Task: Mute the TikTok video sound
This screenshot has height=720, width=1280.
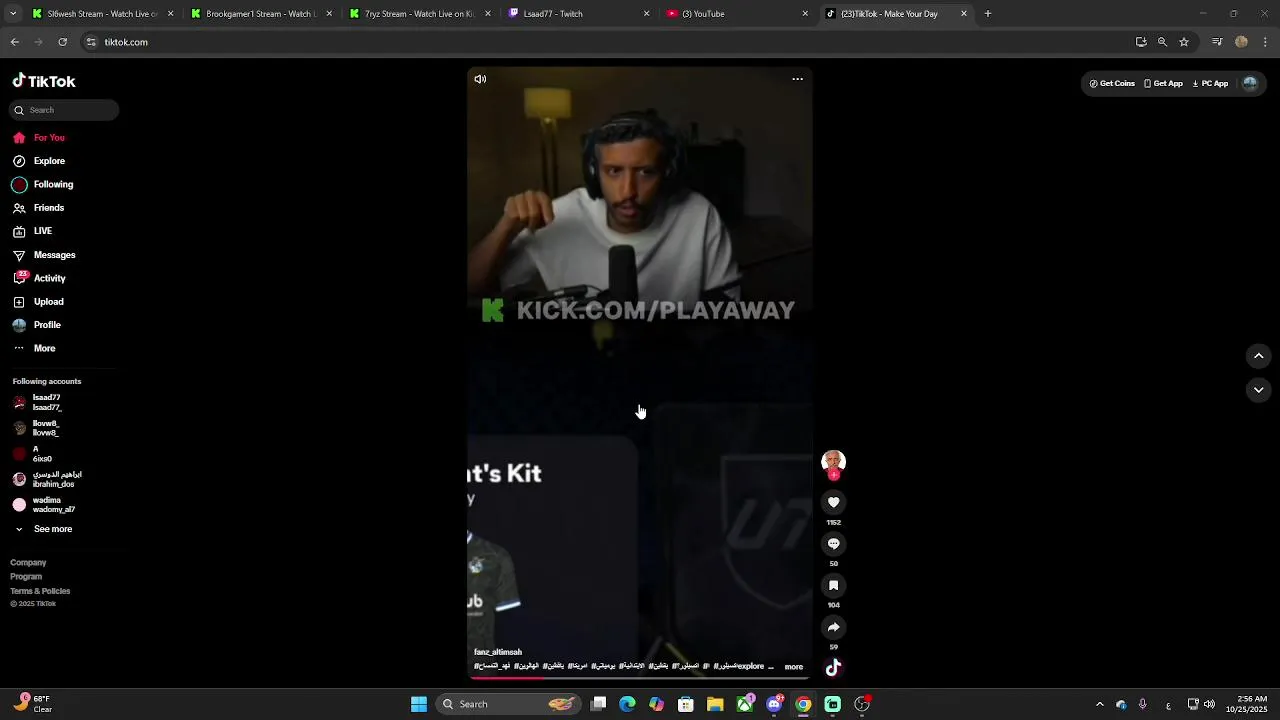Action: click(480, 79)
